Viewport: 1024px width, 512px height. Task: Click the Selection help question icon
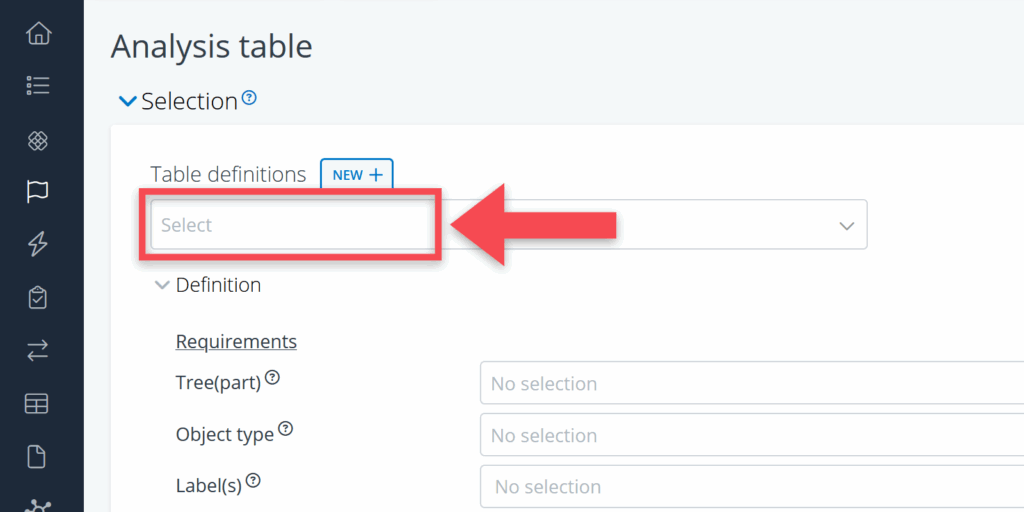coord(250,98)
